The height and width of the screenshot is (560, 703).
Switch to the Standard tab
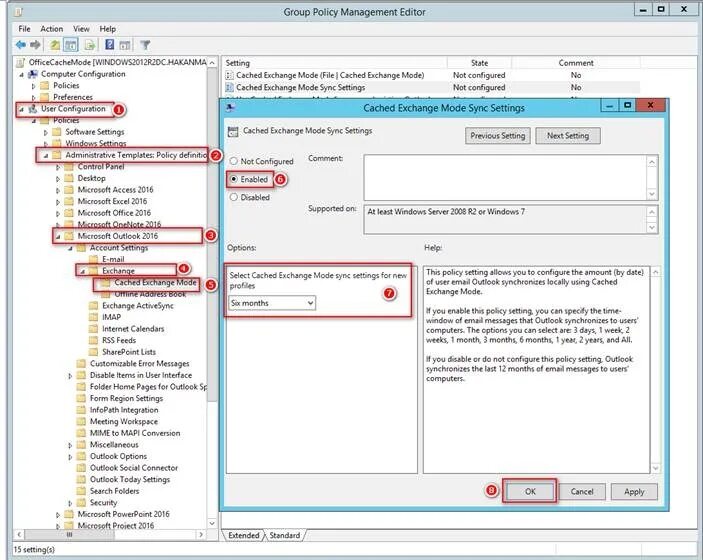(x=285, y=535)
